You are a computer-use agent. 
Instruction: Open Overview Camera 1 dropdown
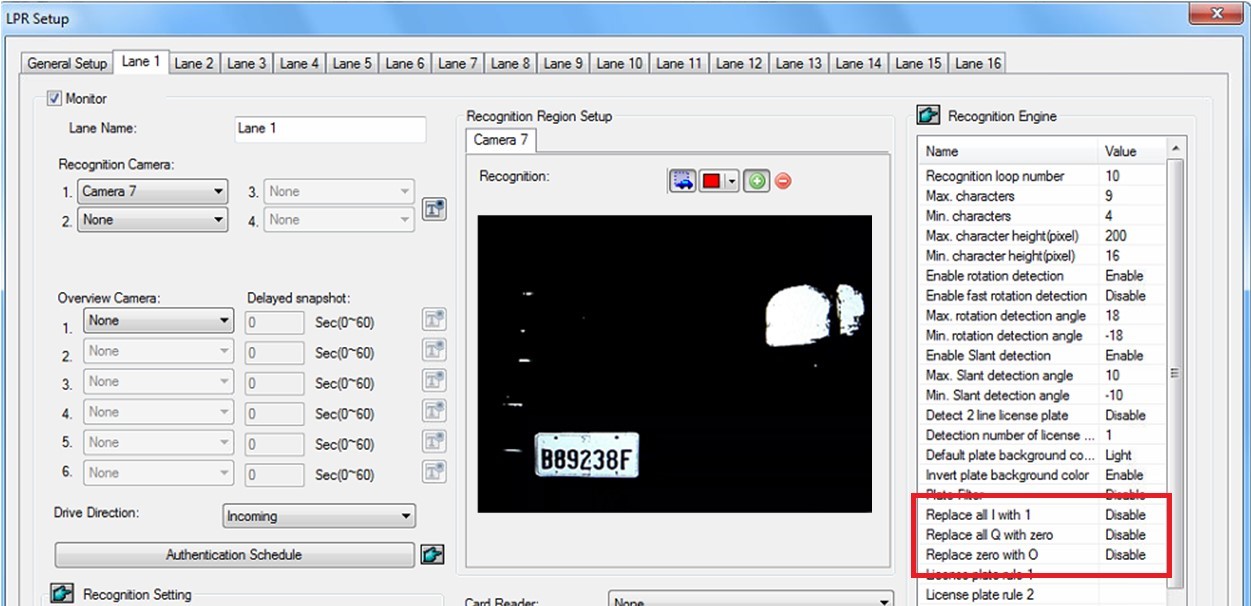pos(158,321)
